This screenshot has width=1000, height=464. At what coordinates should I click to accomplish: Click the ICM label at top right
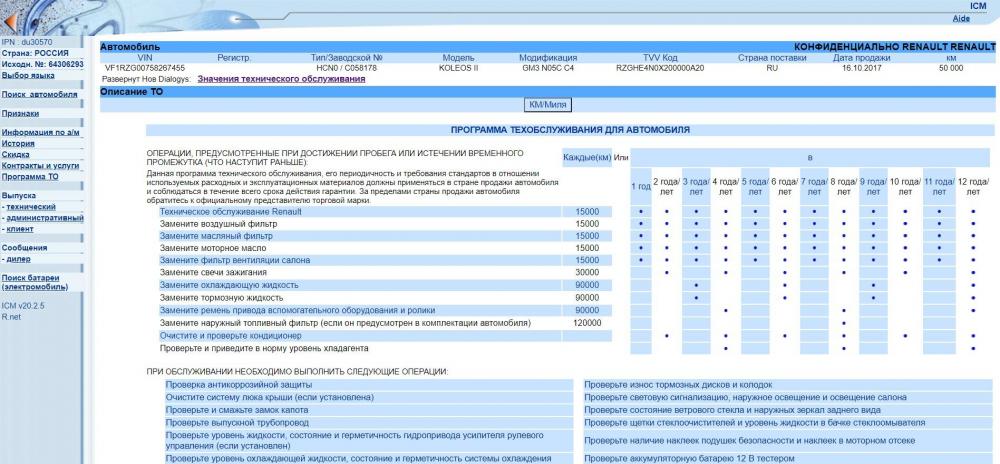tap(978, 6)
